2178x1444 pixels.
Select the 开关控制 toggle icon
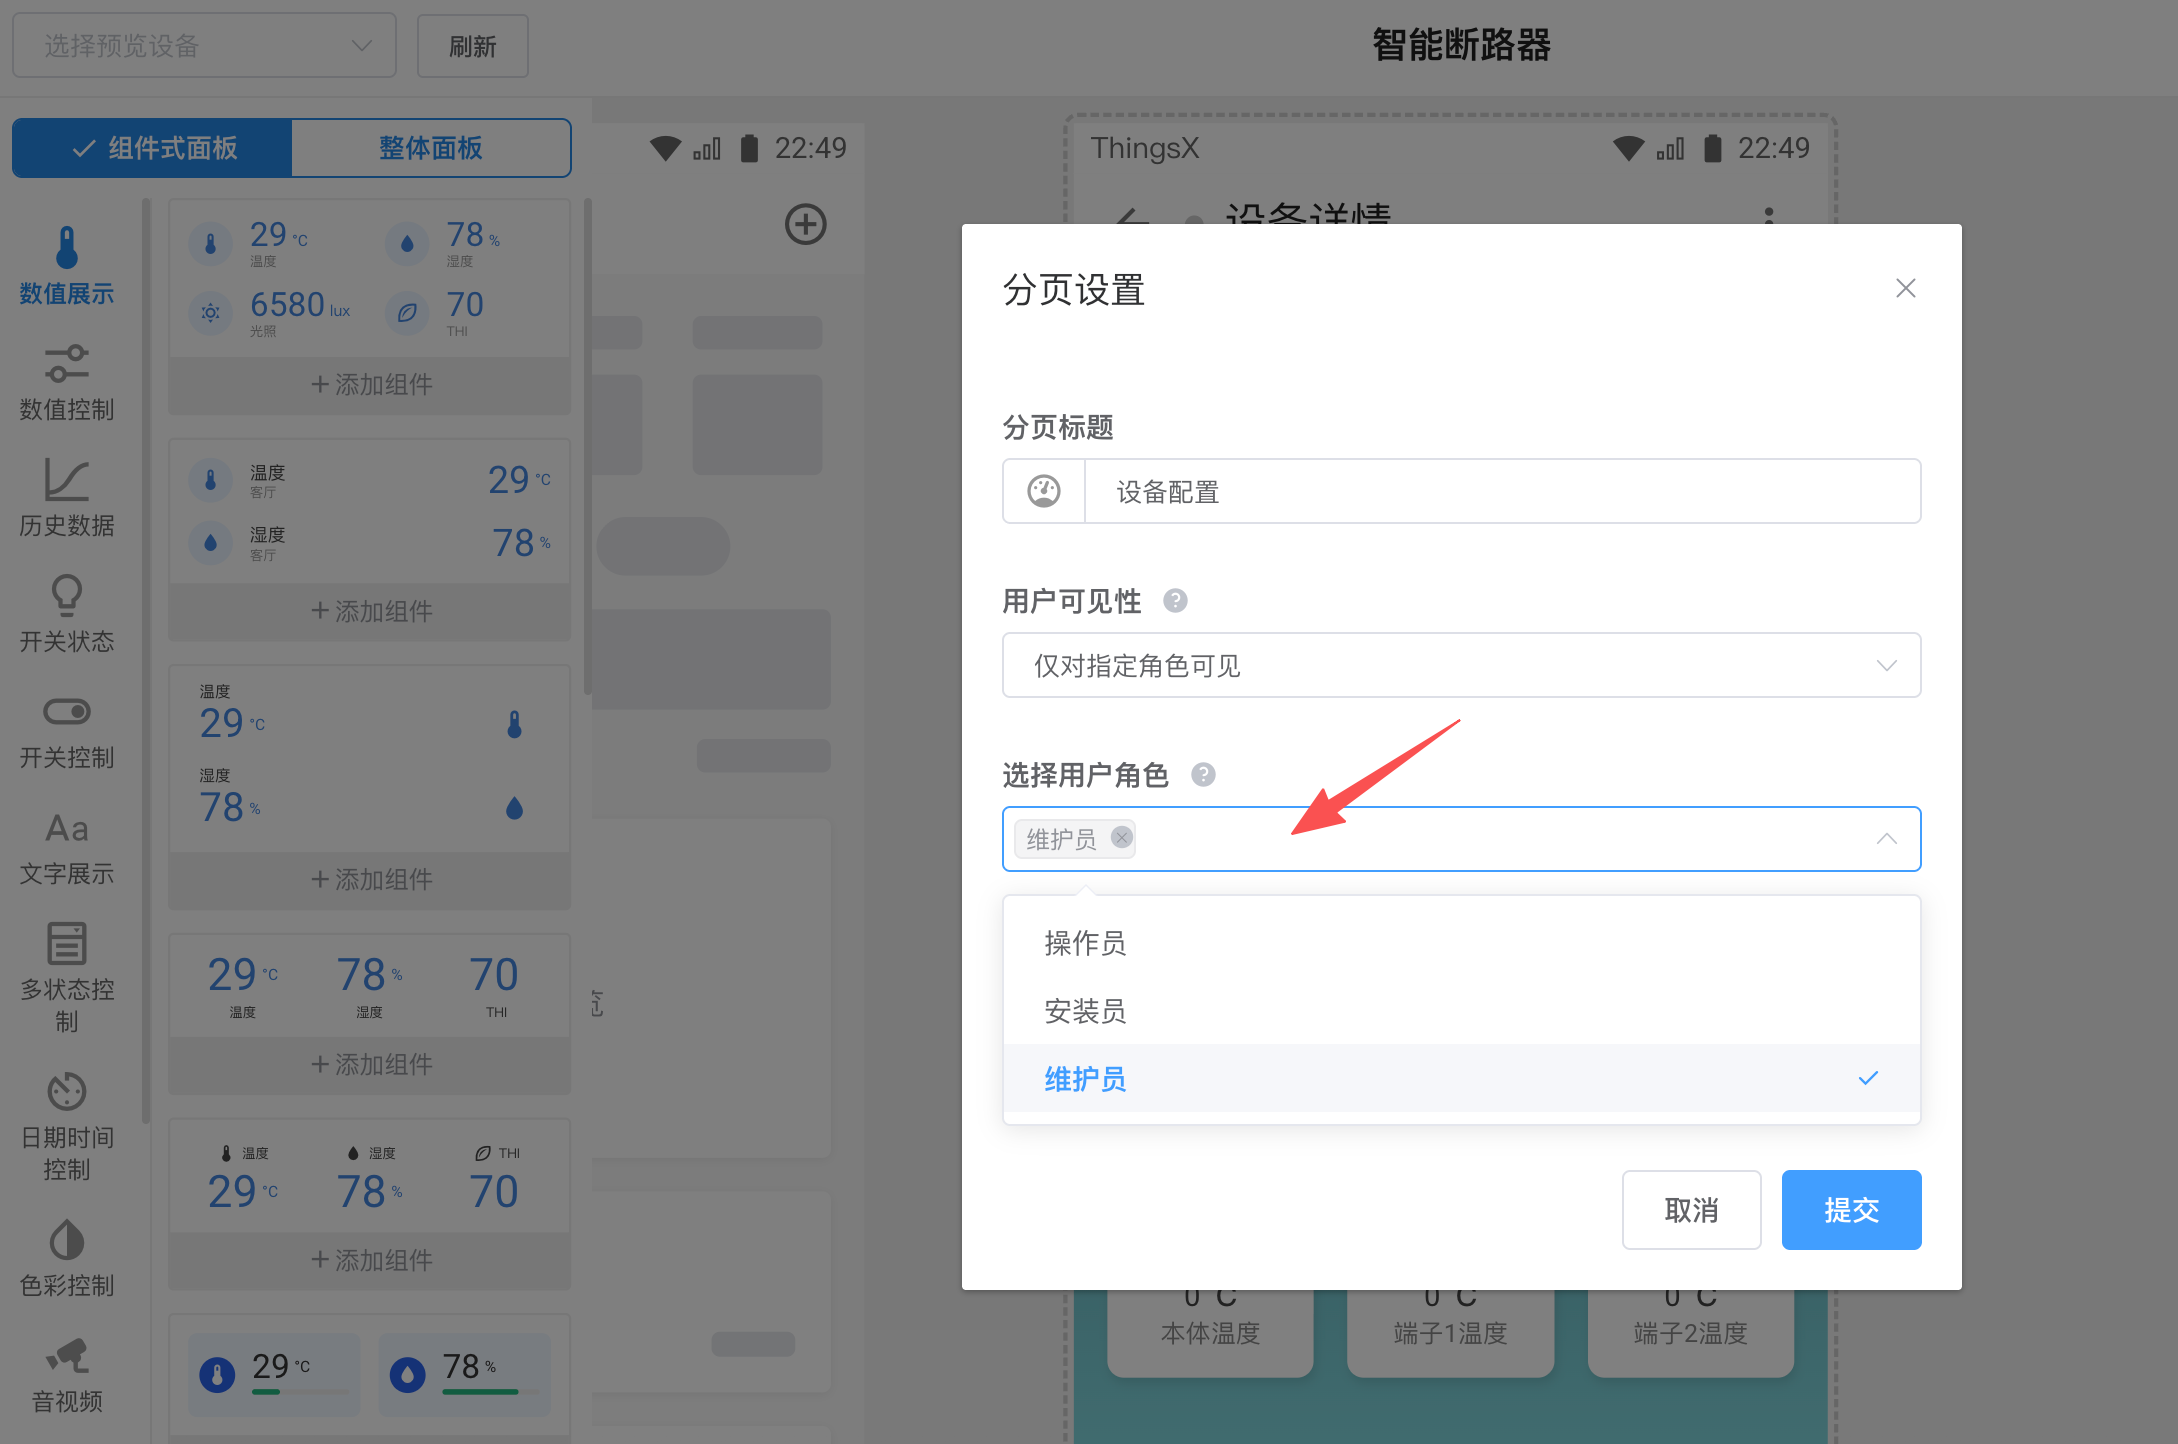point(66,712)
